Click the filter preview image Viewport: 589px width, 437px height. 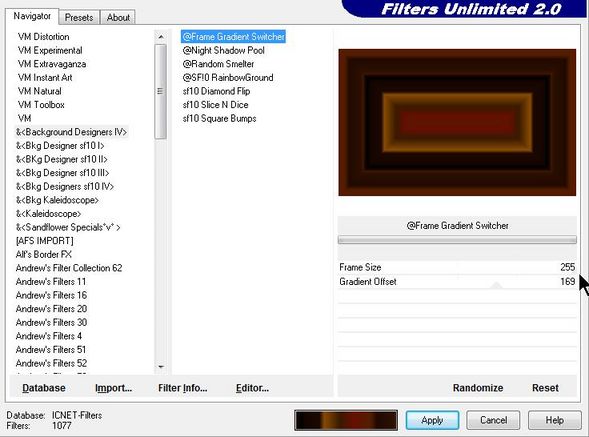[457, 122]
